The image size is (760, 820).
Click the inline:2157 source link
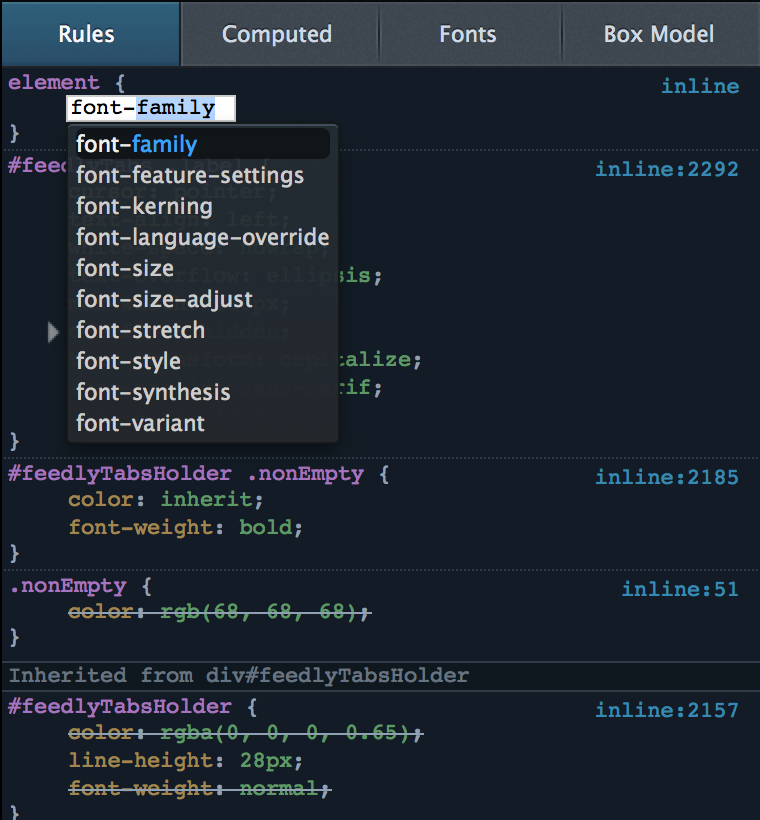tap(666, 711)
